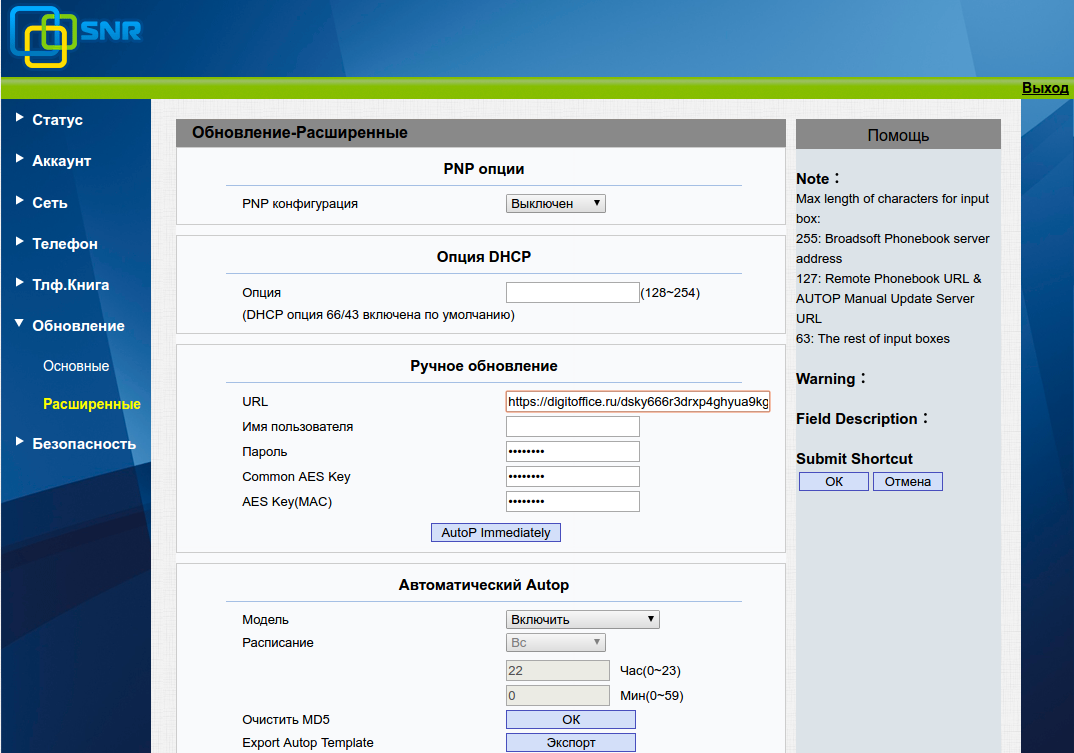The height and width of the screenshot is (753, 1074).
Task: Click the Warning heading in help
Action: click(x=830, y=379)
